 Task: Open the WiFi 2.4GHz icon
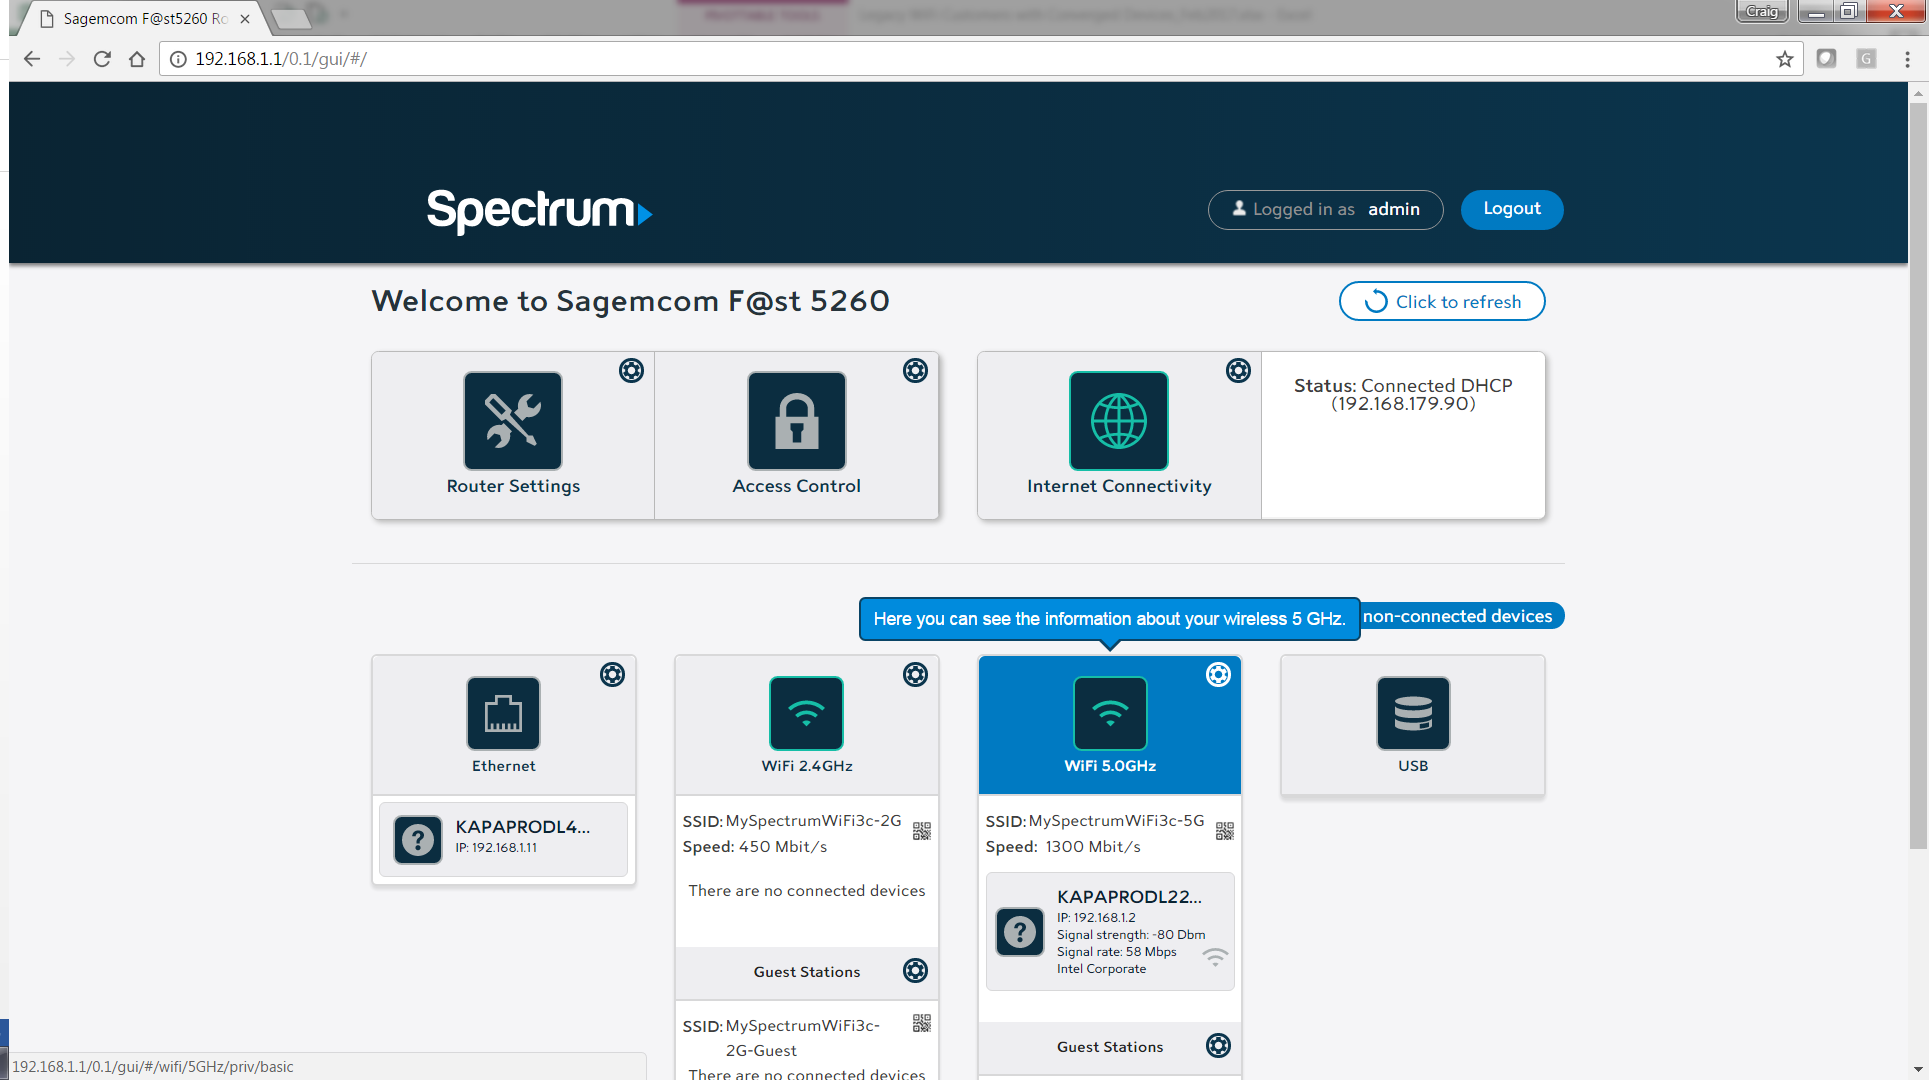click(x=806, y=713)
